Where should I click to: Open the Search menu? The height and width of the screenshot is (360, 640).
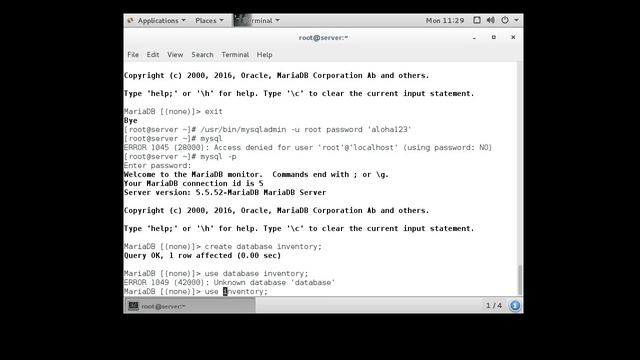pos(202,55)
